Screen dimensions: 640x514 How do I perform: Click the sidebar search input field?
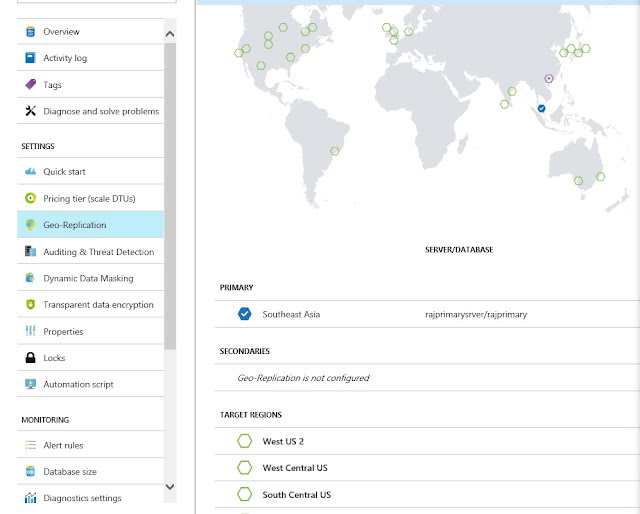click(97, 4)
